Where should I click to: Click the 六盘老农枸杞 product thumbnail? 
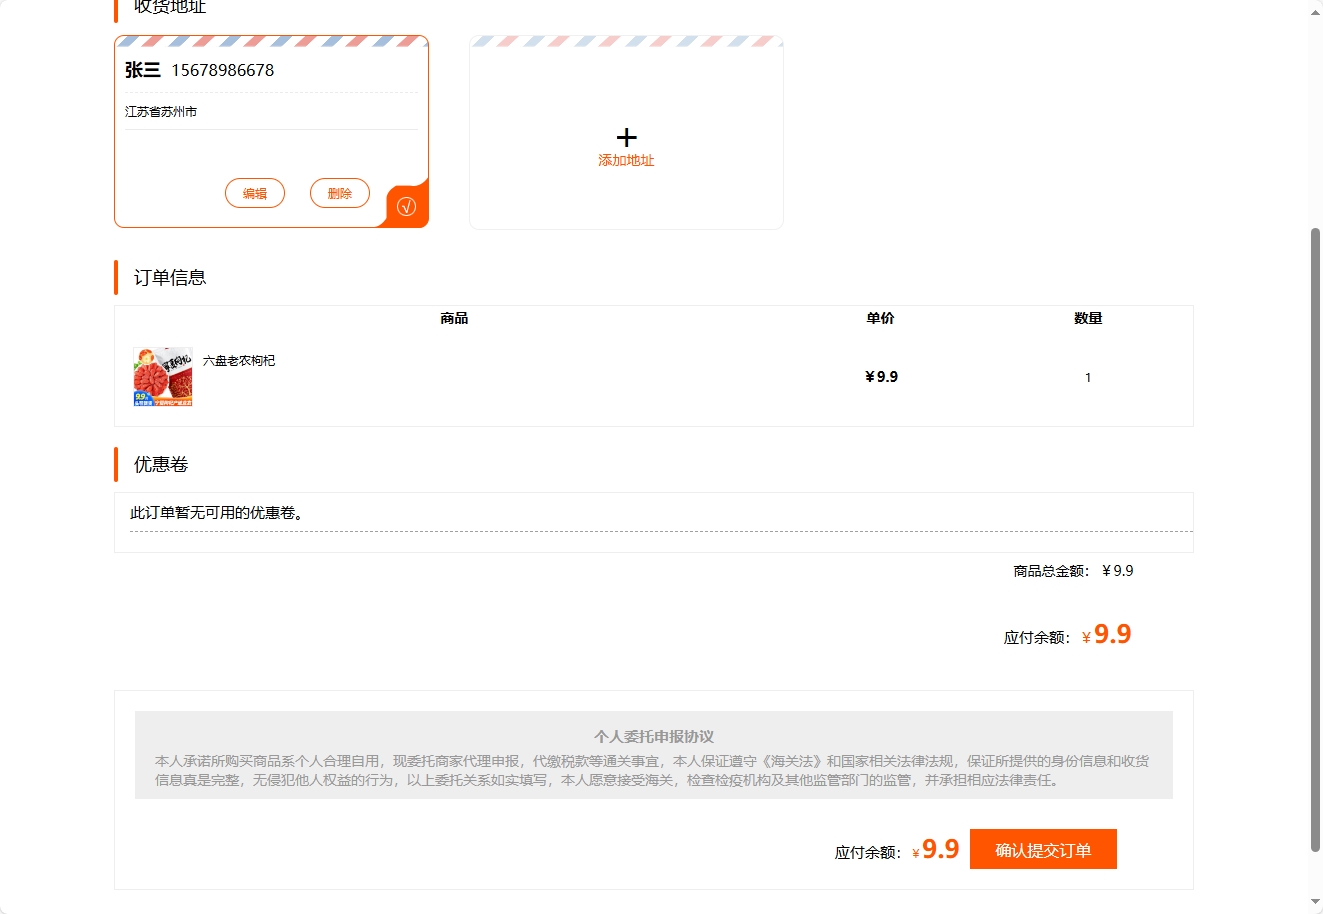click(x=162, y=377)
